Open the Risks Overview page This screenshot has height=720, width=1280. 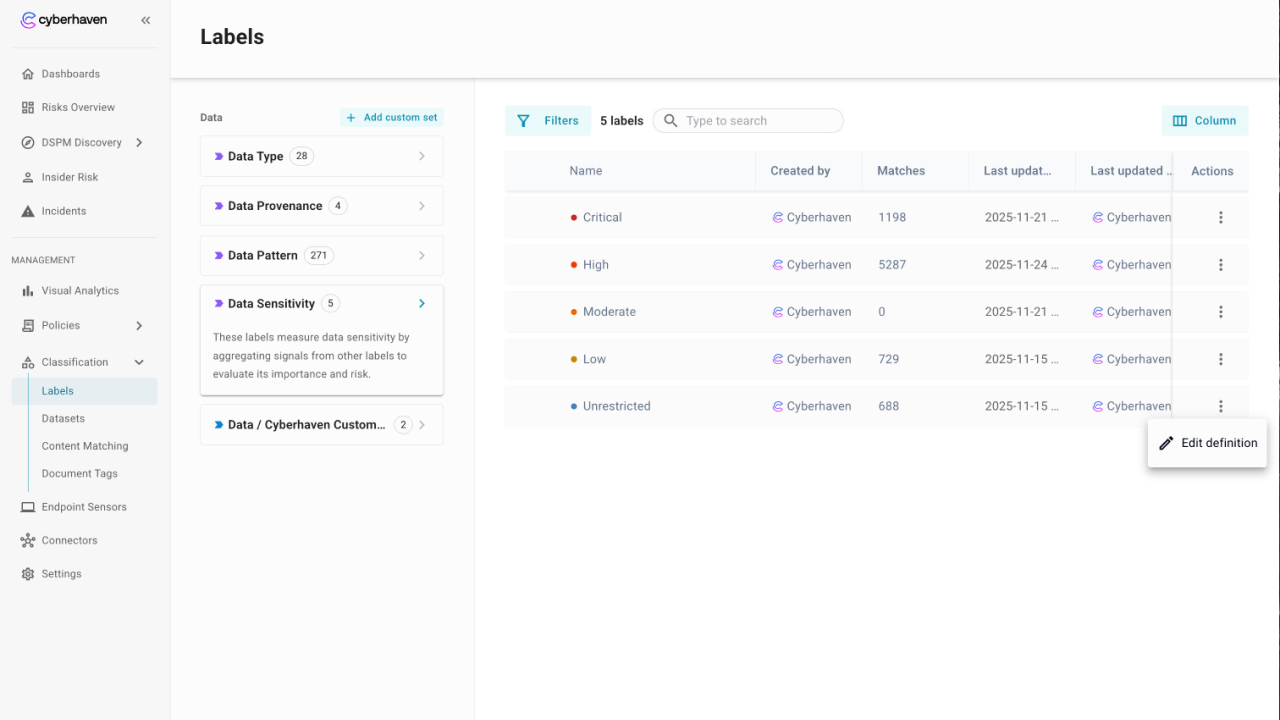77,107
